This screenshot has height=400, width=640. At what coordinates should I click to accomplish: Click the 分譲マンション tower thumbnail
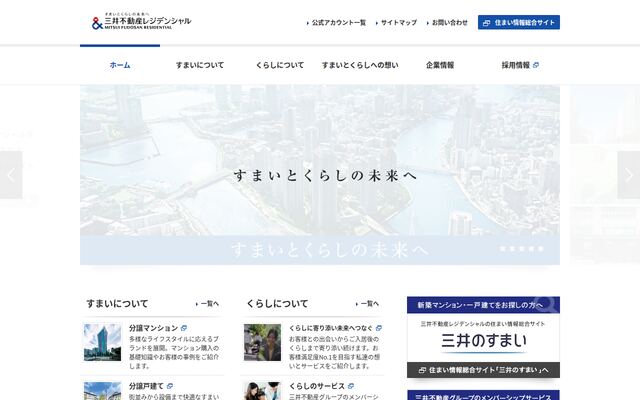coord(102,342)
